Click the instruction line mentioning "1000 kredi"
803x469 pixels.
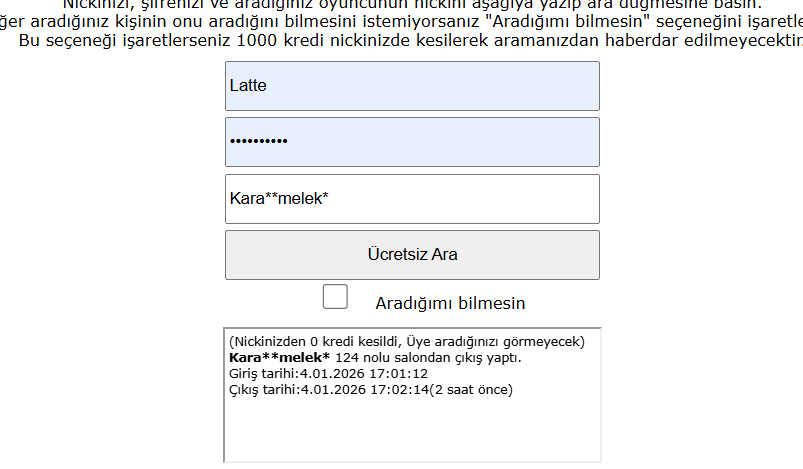pyautogui.click(x=411, y=40)
